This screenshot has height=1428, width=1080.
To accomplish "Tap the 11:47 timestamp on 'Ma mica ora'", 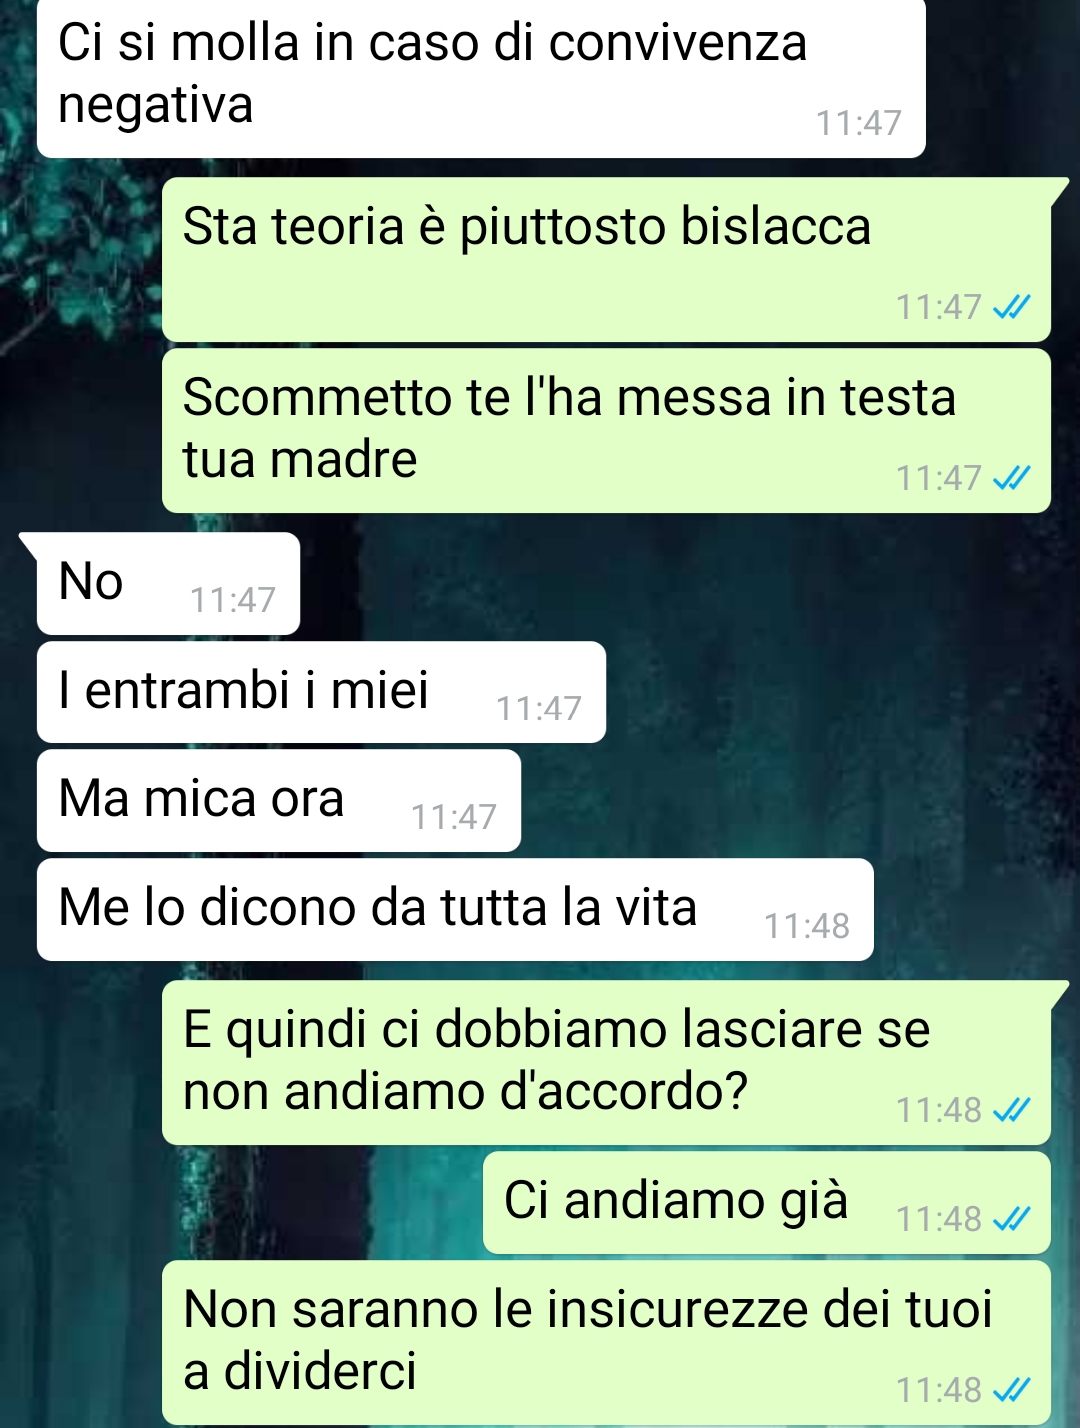I will [x=454, y=817].
